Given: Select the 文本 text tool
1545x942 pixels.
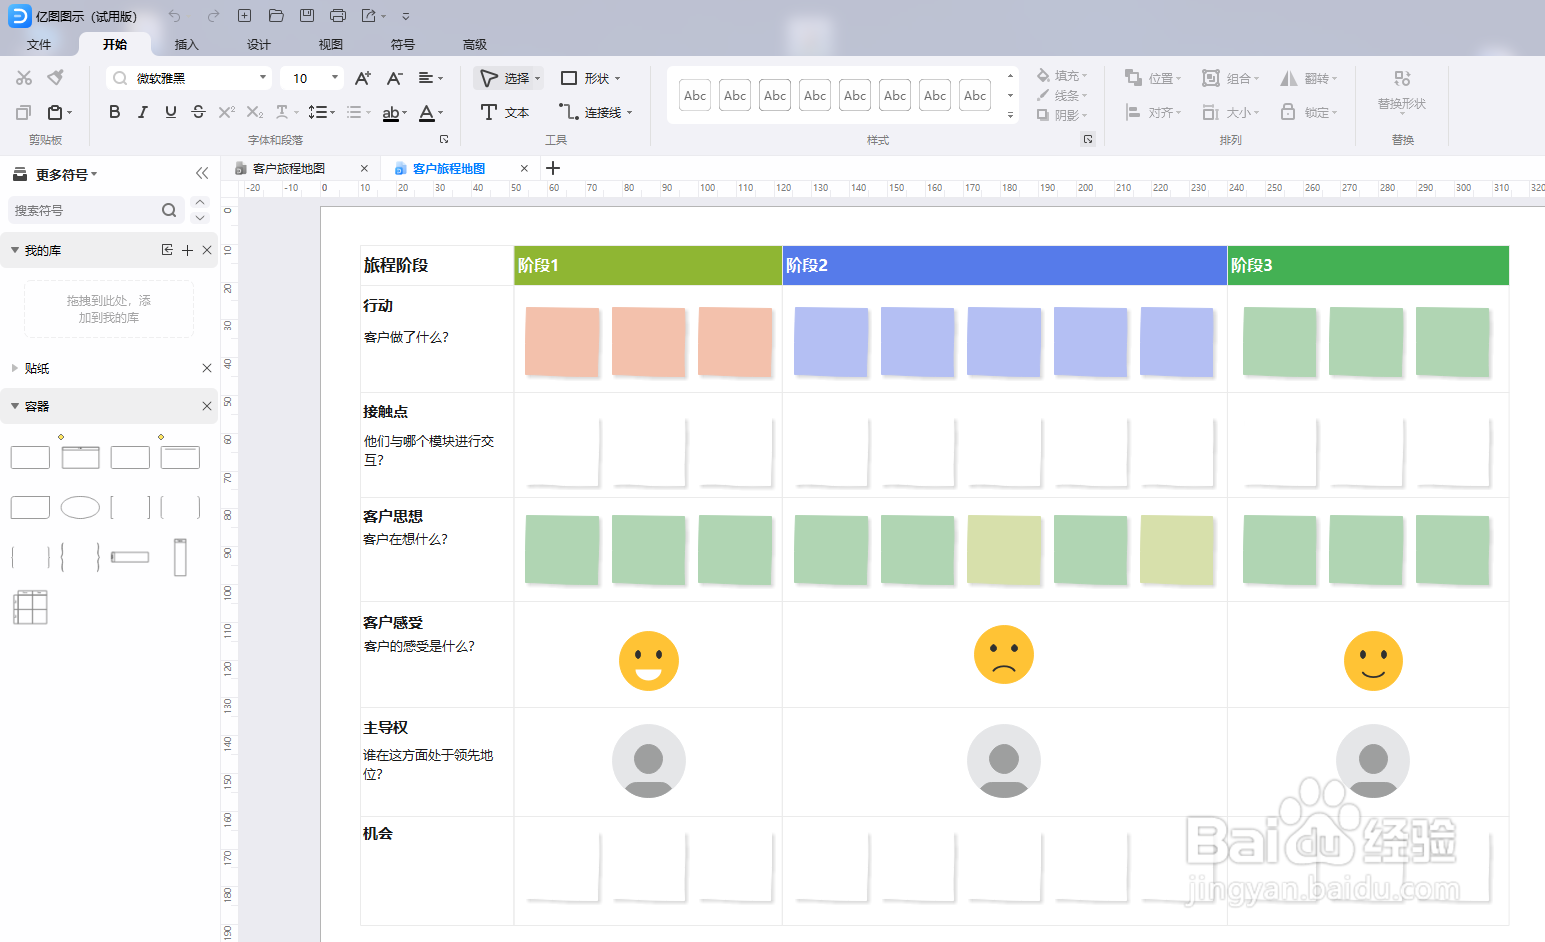Looking at the screenshot, I should click(505, 112).
